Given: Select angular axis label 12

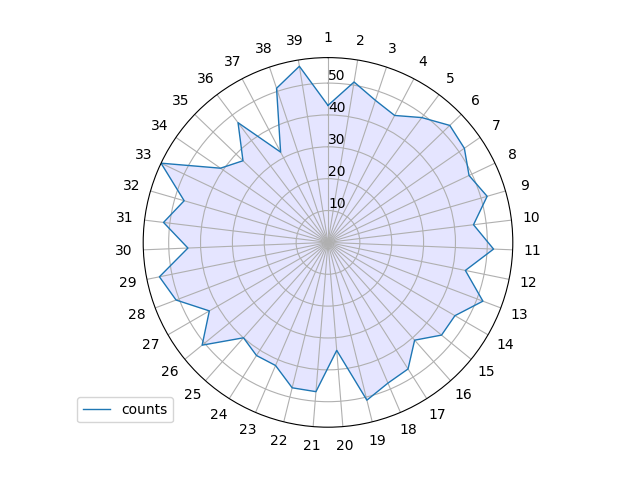Looking at the screenshot, I should 528,282.
